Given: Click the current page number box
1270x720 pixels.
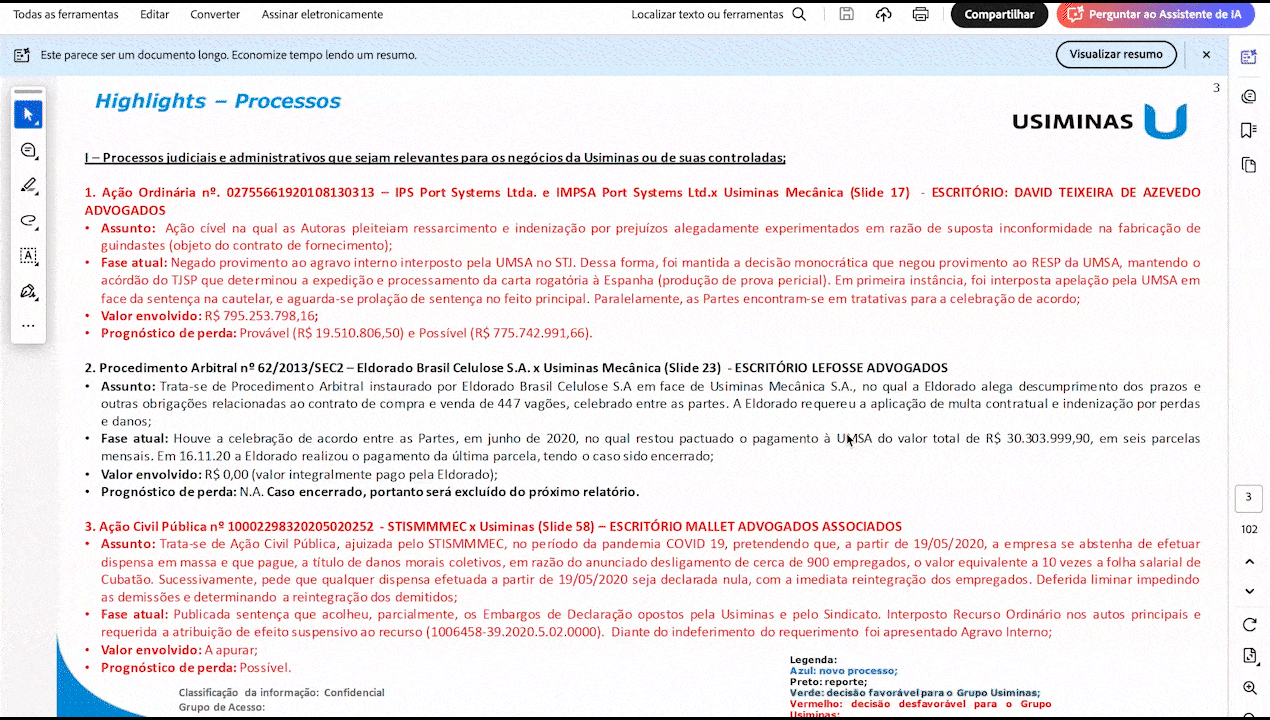Looking at the screenshot, I should [1249, 498].
